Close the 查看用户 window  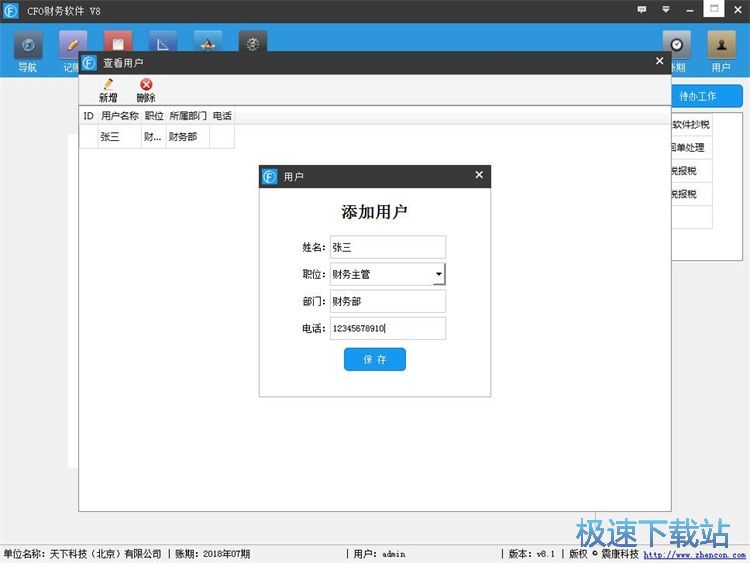click(660, 61)
